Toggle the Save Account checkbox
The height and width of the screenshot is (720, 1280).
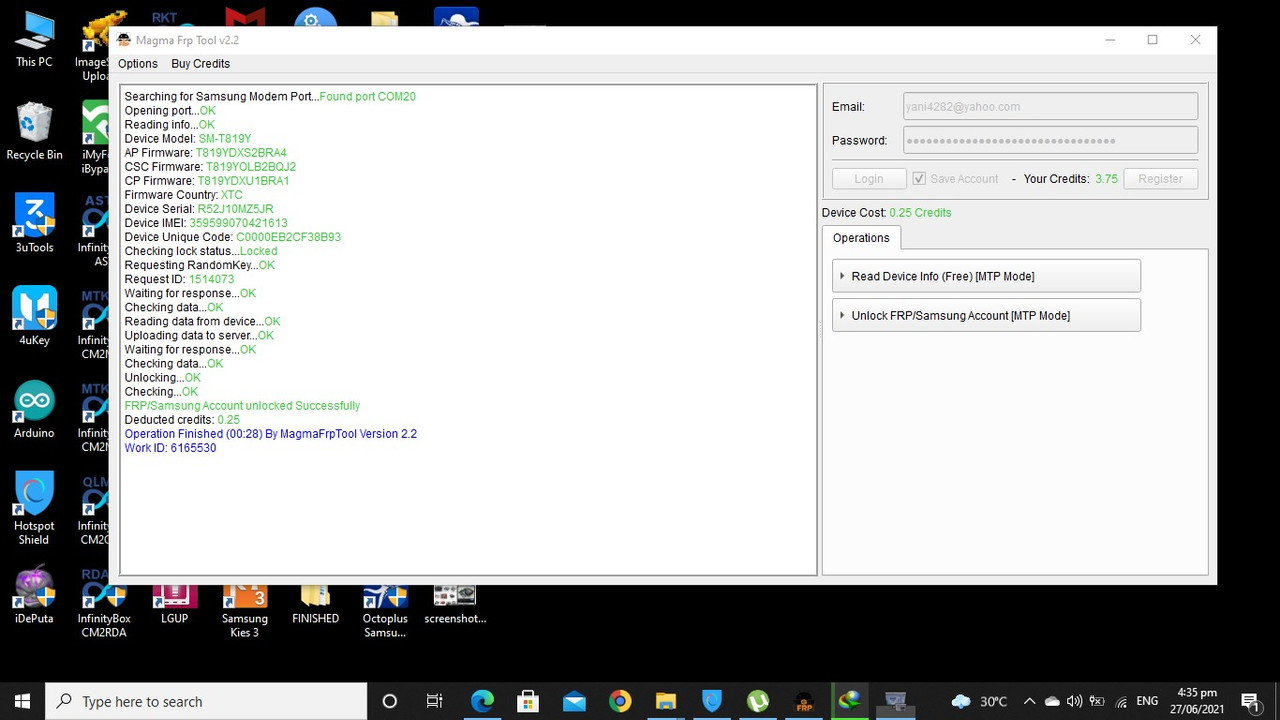click(x=919, y=179)
